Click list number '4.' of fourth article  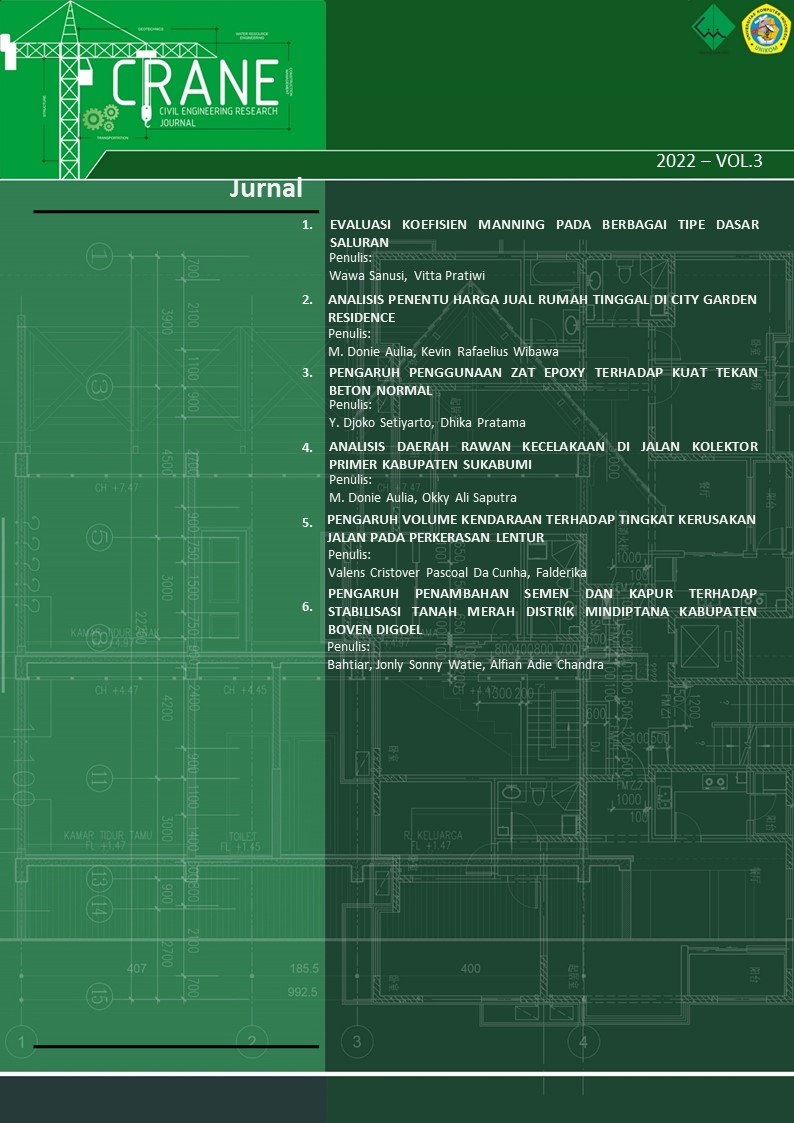(x=307, y=448)
